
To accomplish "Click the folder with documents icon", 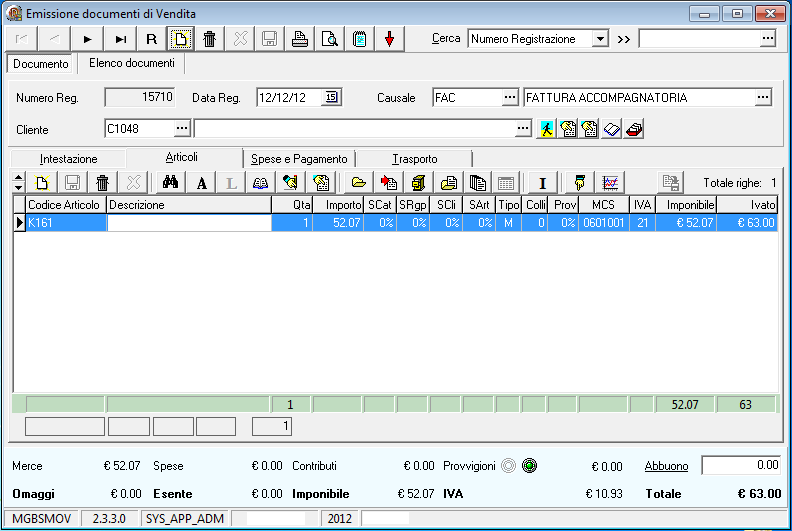I will [449, 182].
